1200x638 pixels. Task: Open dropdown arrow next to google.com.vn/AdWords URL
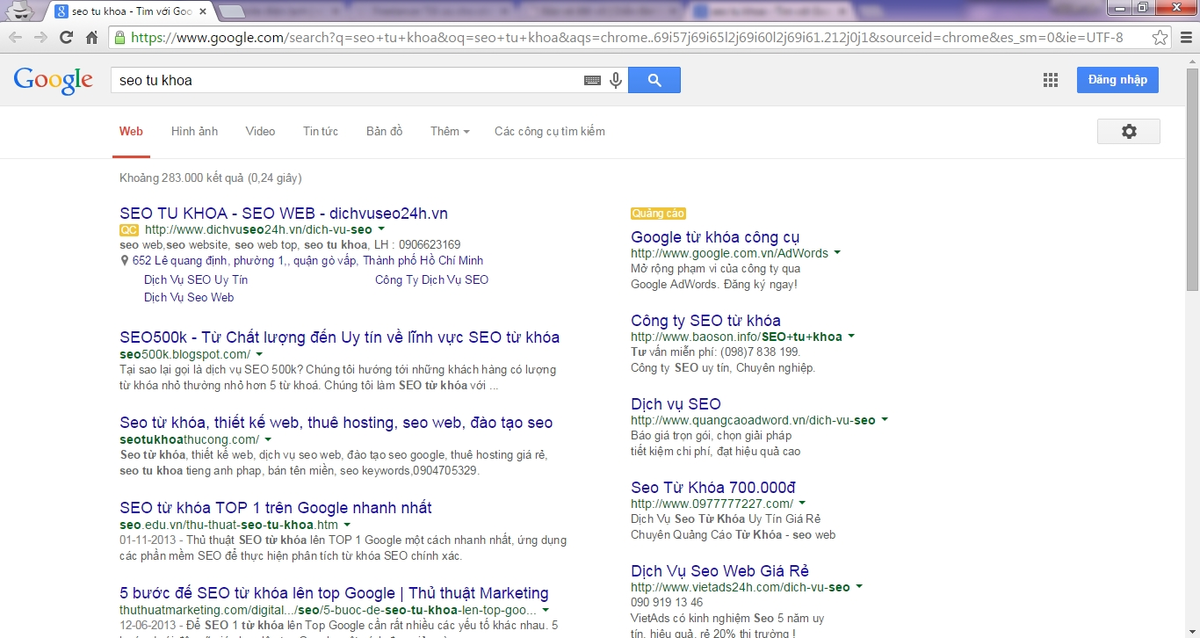(x=837, y=253)
